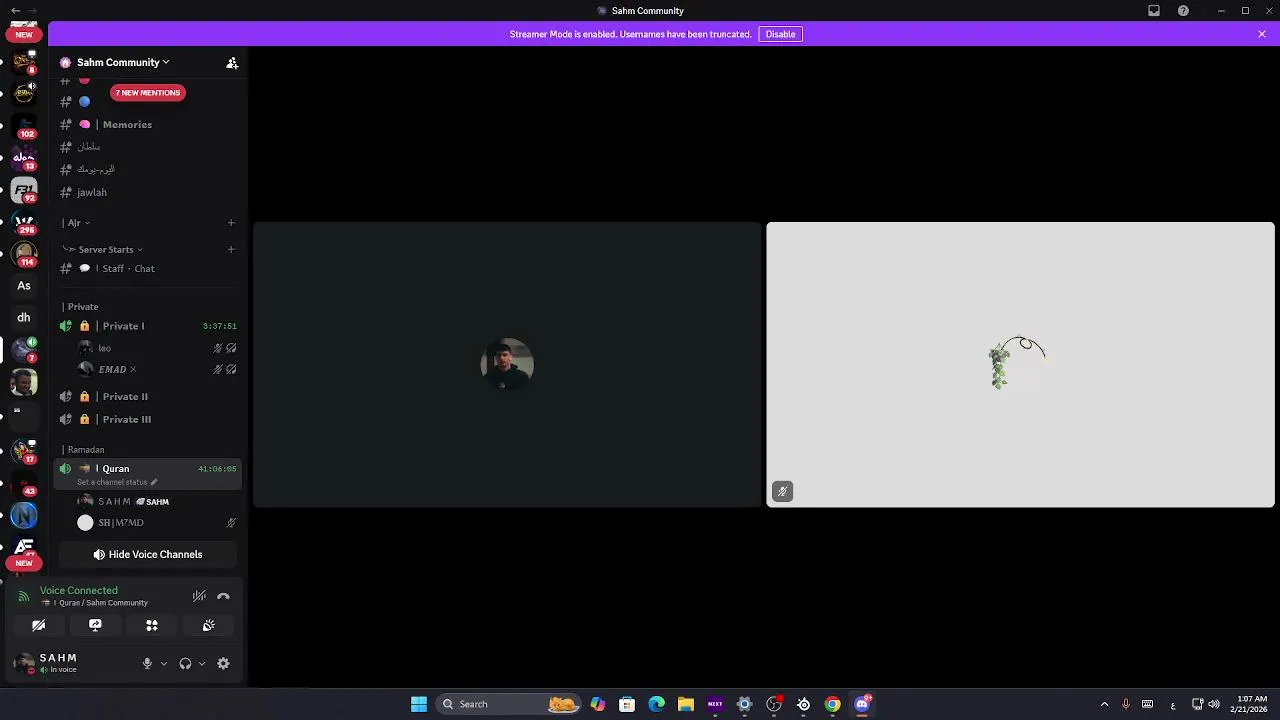Viewport: 1280px width, 720px height.
Task: Click the bottom NEW unread indicator
Action: click(x=24, y=563)
